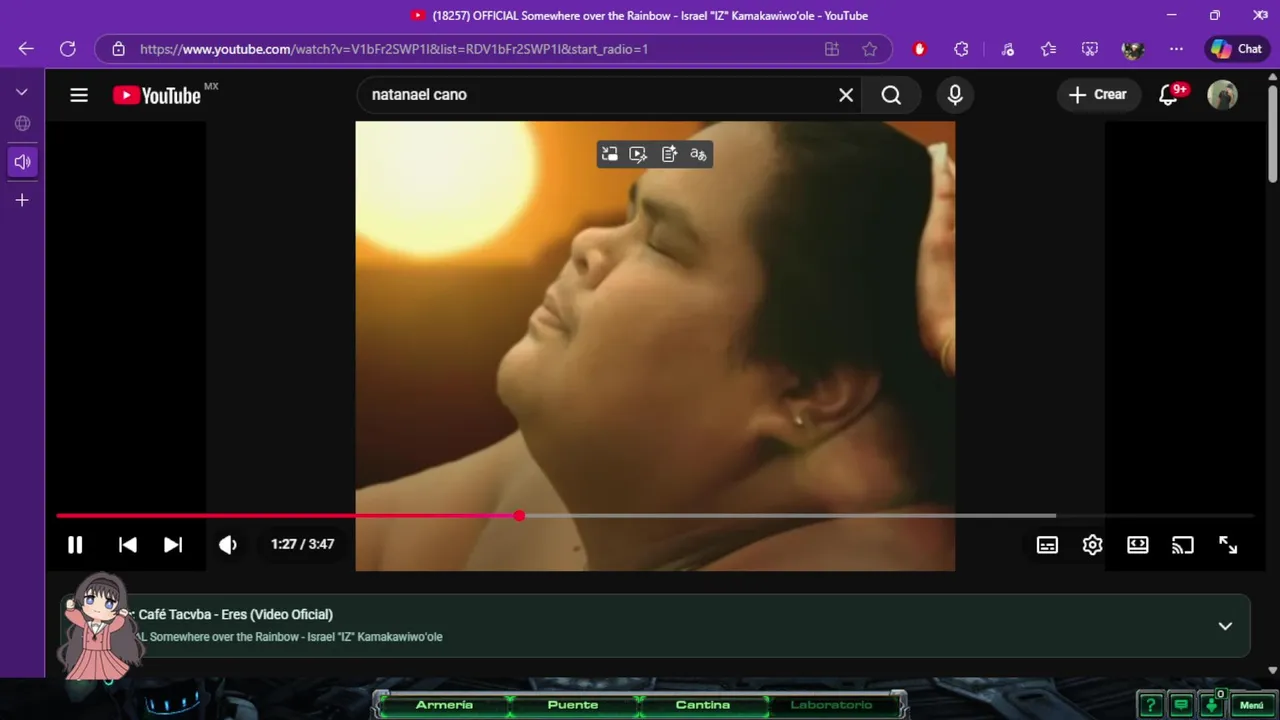The image size is (1280, 720).
Task: Add this page to favorites star
Action: 869,49
